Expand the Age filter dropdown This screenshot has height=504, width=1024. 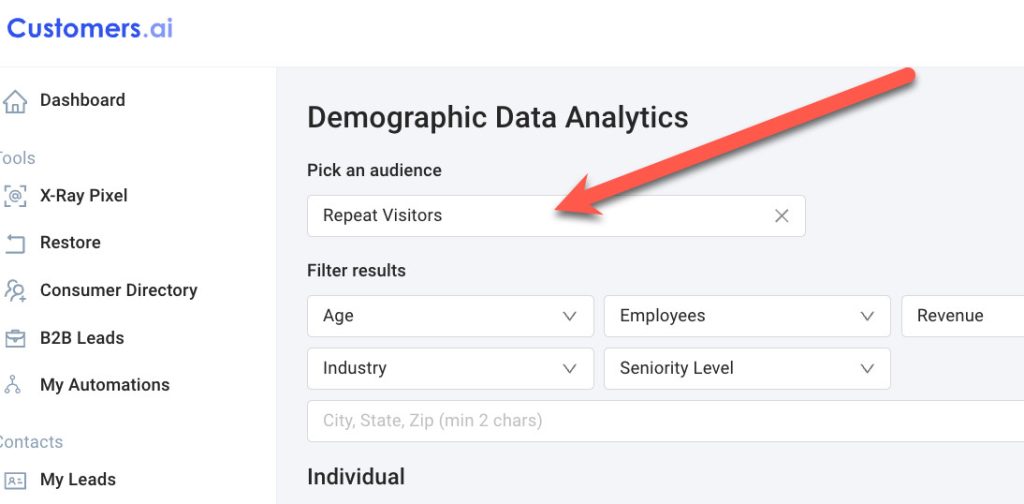coord(451,316)
